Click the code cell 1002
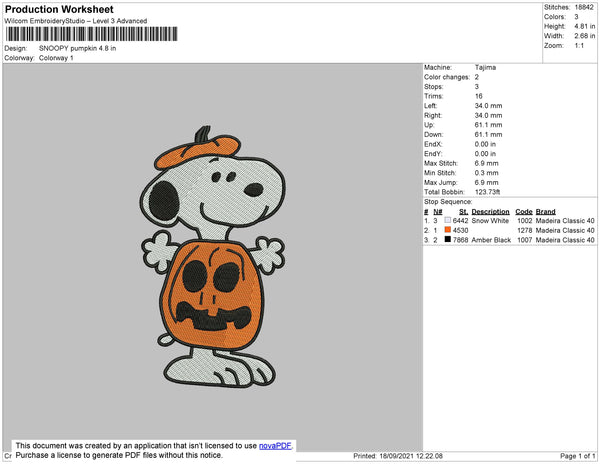This screenshot has width=600, height=464. pos(525,221)
